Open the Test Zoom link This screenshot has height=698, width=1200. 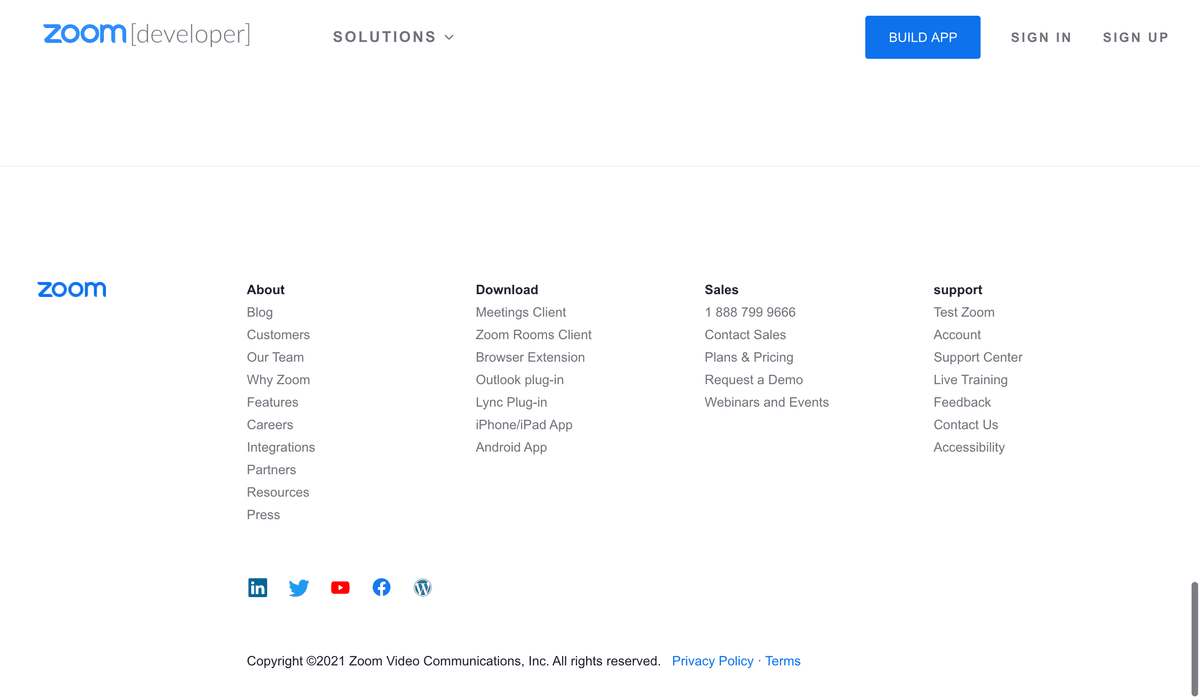point(964,312)
